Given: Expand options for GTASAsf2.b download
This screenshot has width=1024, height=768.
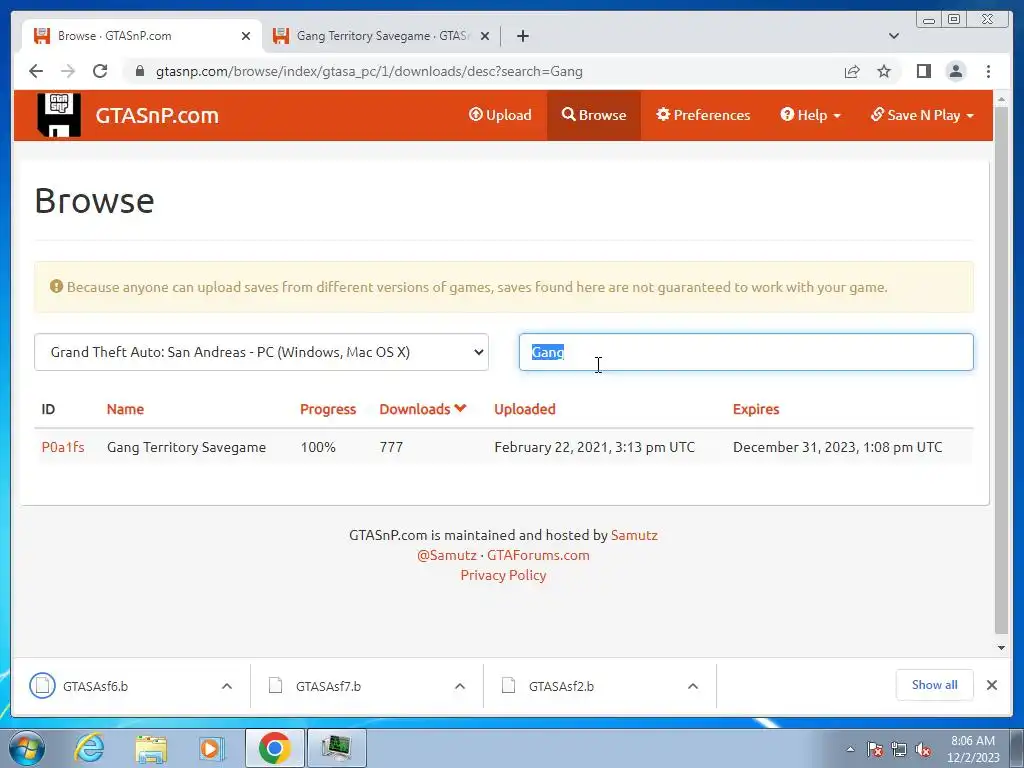Looking at the screenshot, I should pos(693,686).
